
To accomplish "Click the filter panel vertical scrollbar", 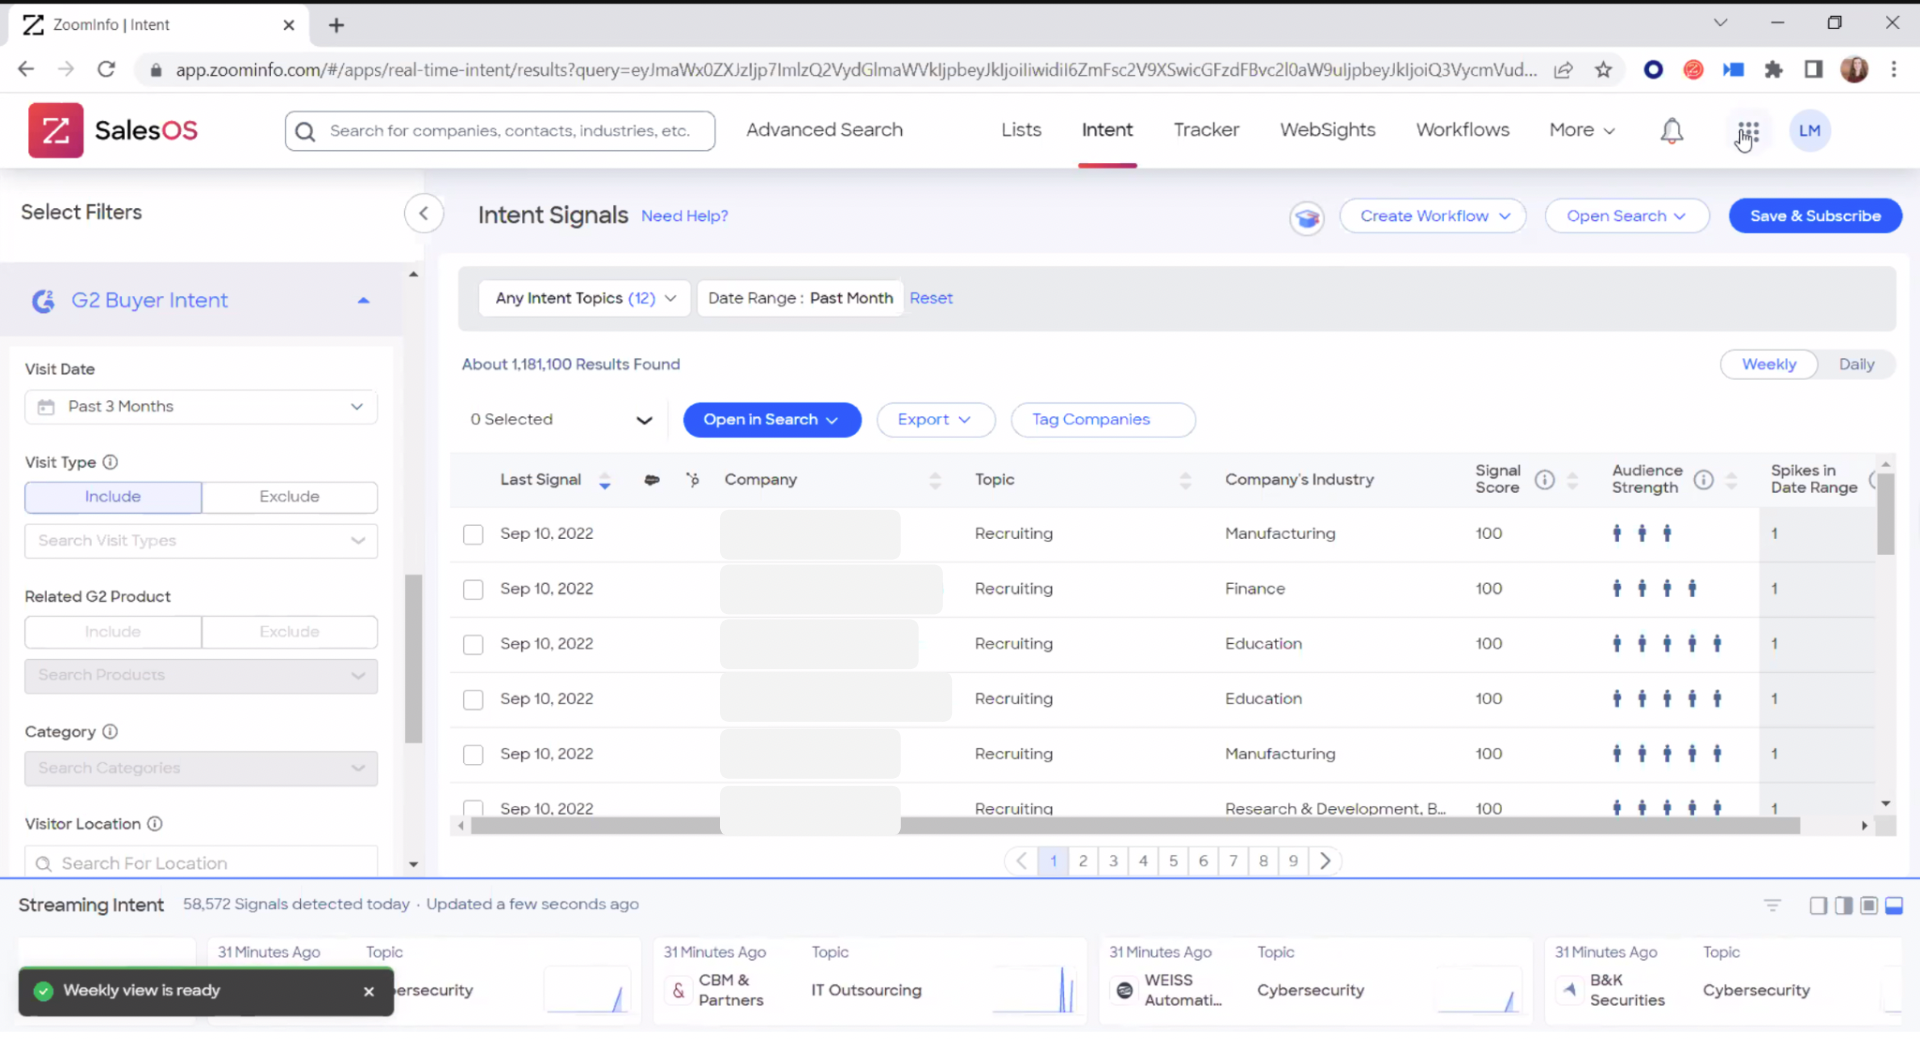I will (413, 658).
